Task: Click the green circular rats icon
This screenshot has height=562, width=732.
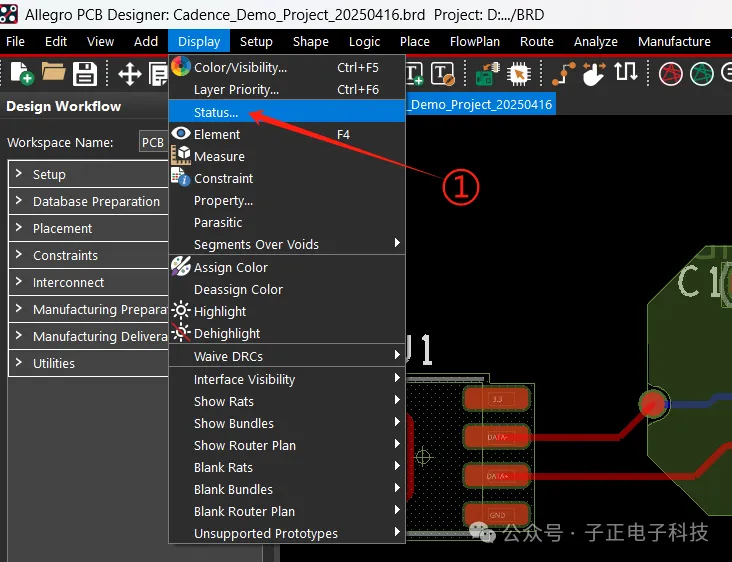Action: (702, 74)
